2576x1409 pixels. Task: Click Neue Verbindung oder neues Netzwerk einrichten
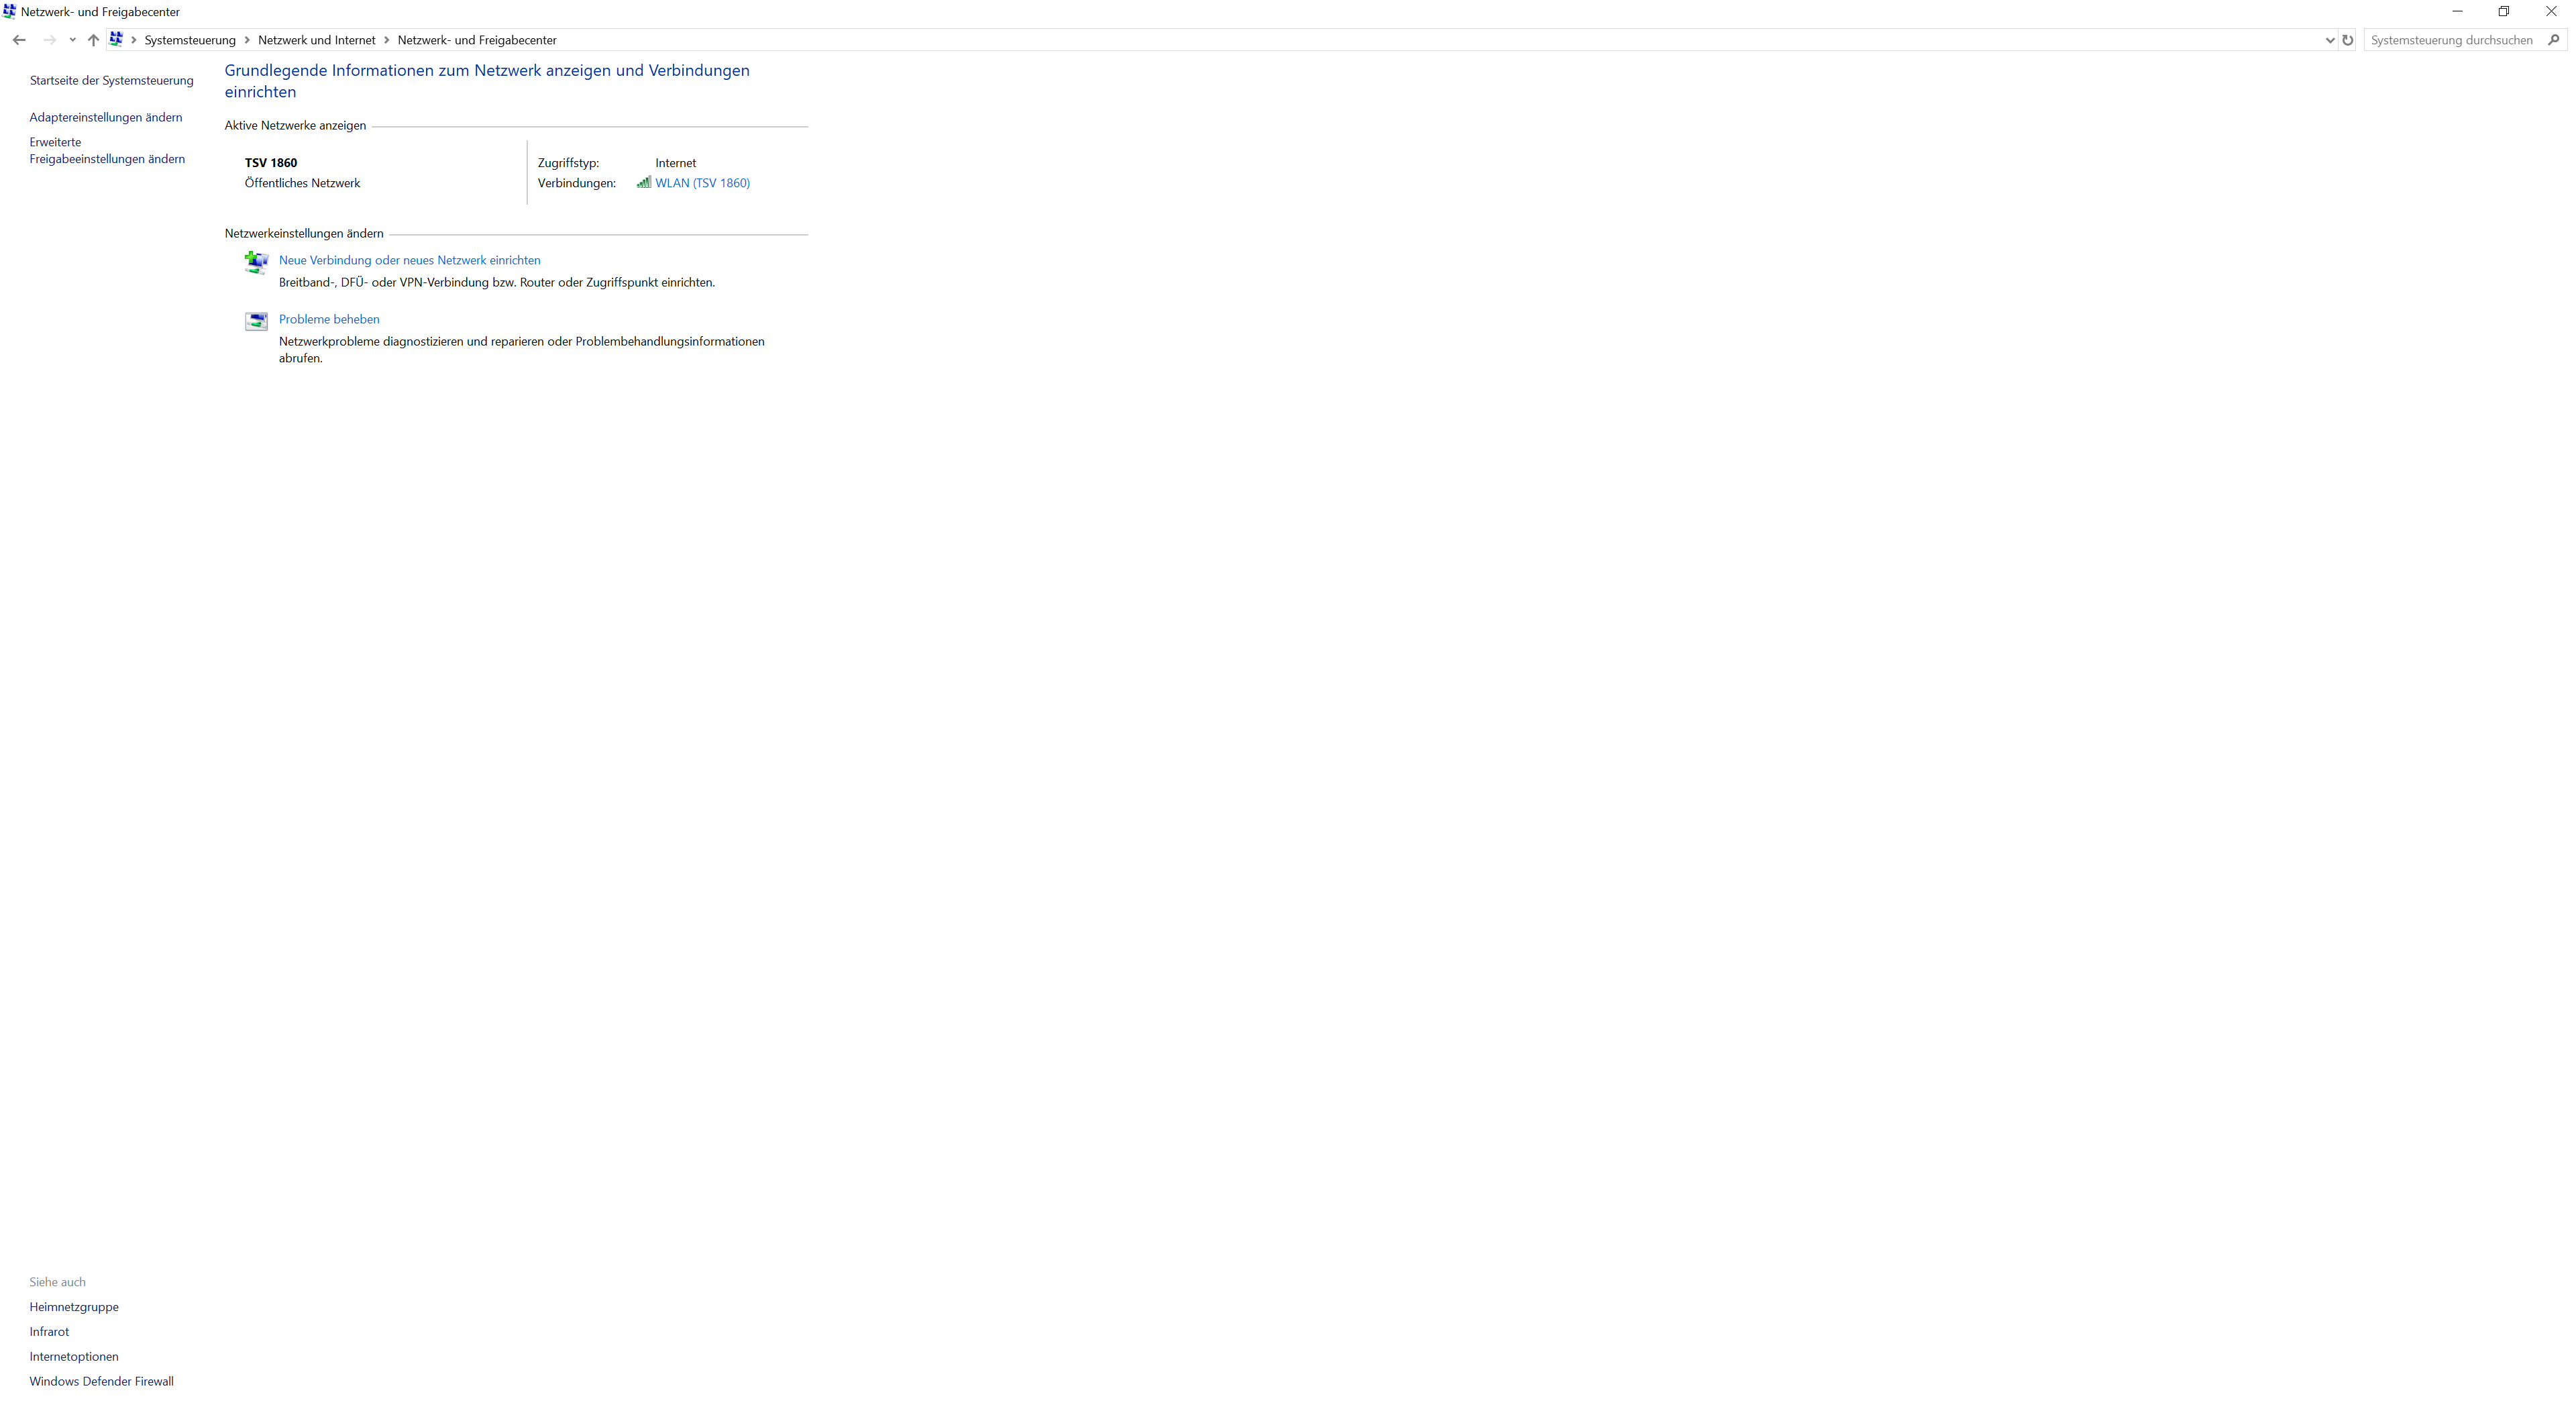[409, 260]
